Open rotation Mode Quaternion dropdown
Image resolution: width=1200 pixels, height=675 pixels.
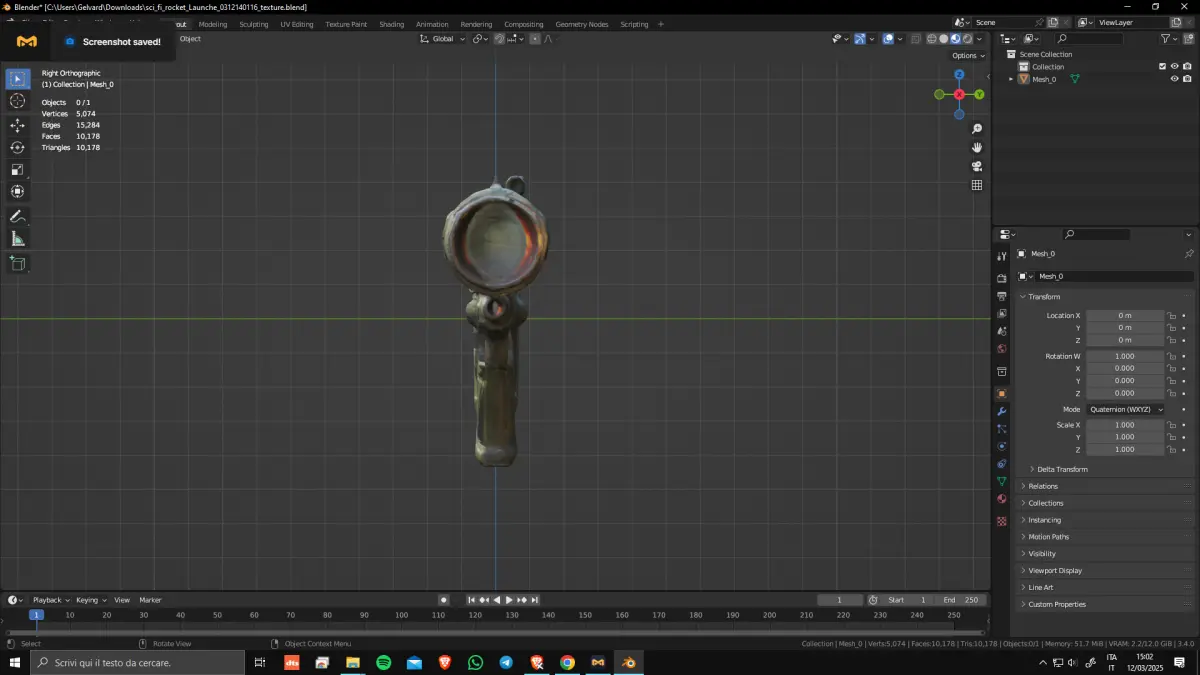click(1126, 409)
